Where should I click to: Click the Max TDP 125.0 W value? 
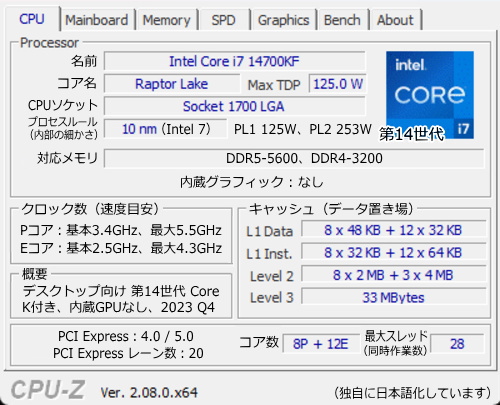pyautogui.click(x=338, y=84)
